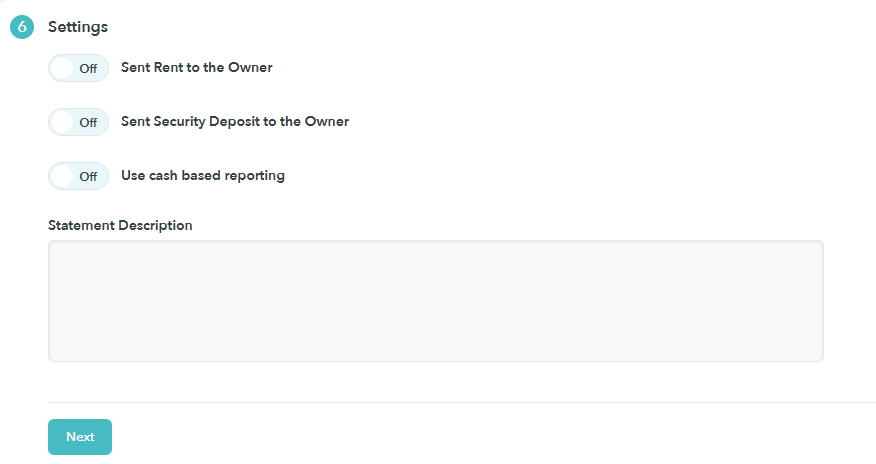876x464 pixels.
Task: Click the Sent Security Deposit to the Owner label
Action: point(235,122)
